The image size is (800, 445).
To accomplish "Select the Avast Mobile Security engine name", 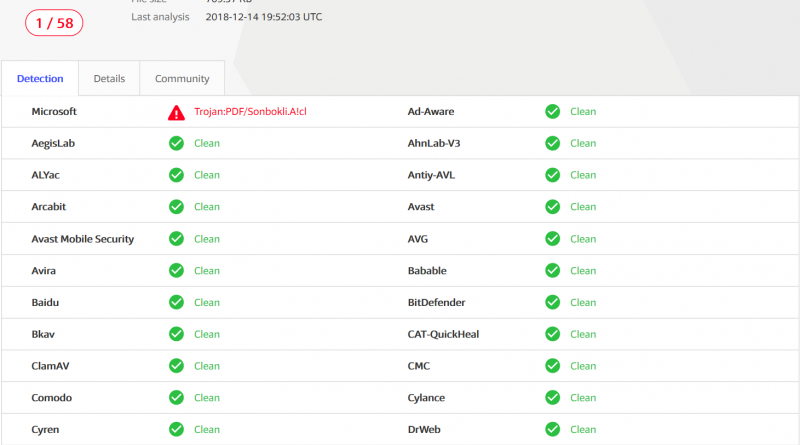I will [83, 239].
